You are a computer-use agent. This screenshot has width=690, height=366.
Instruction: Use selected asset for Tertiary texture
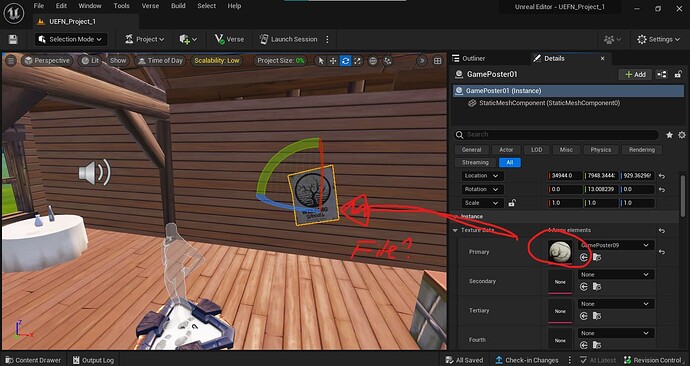click(584, 316)
